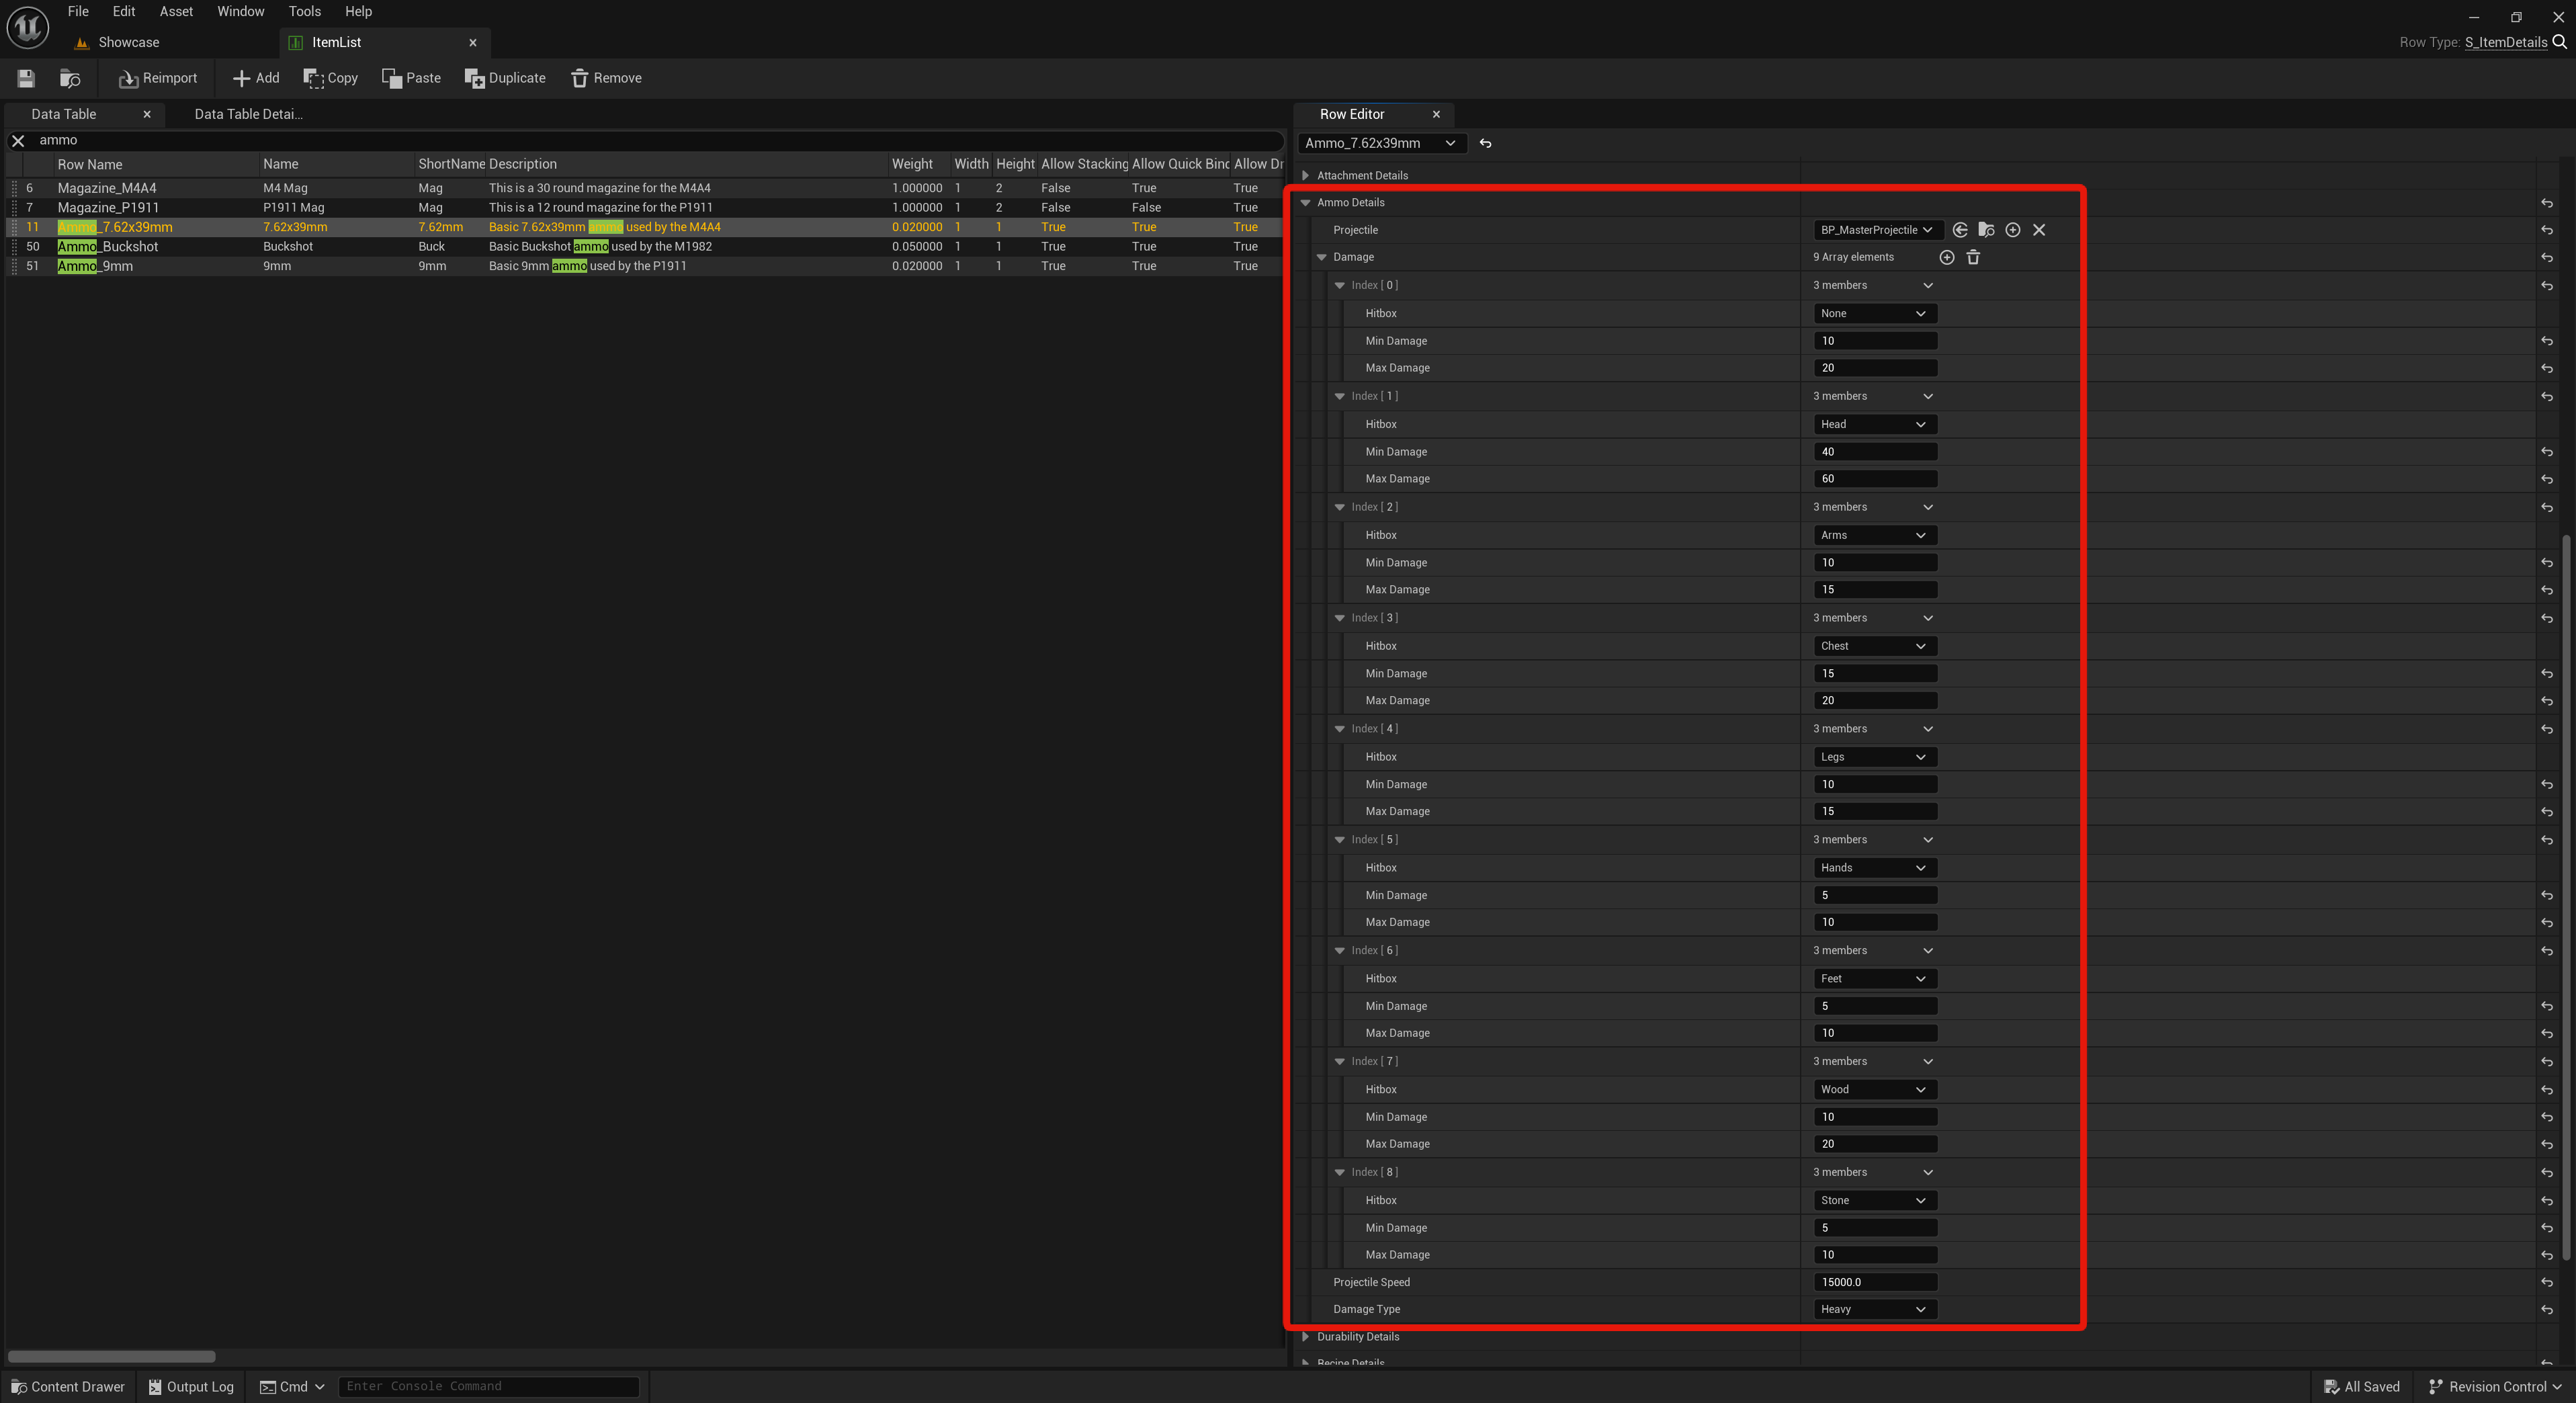Image resolution: width=2576 pixels, height=1403 pixels.
Task: Add a new Damage array element
Action: pos(1946,257)
